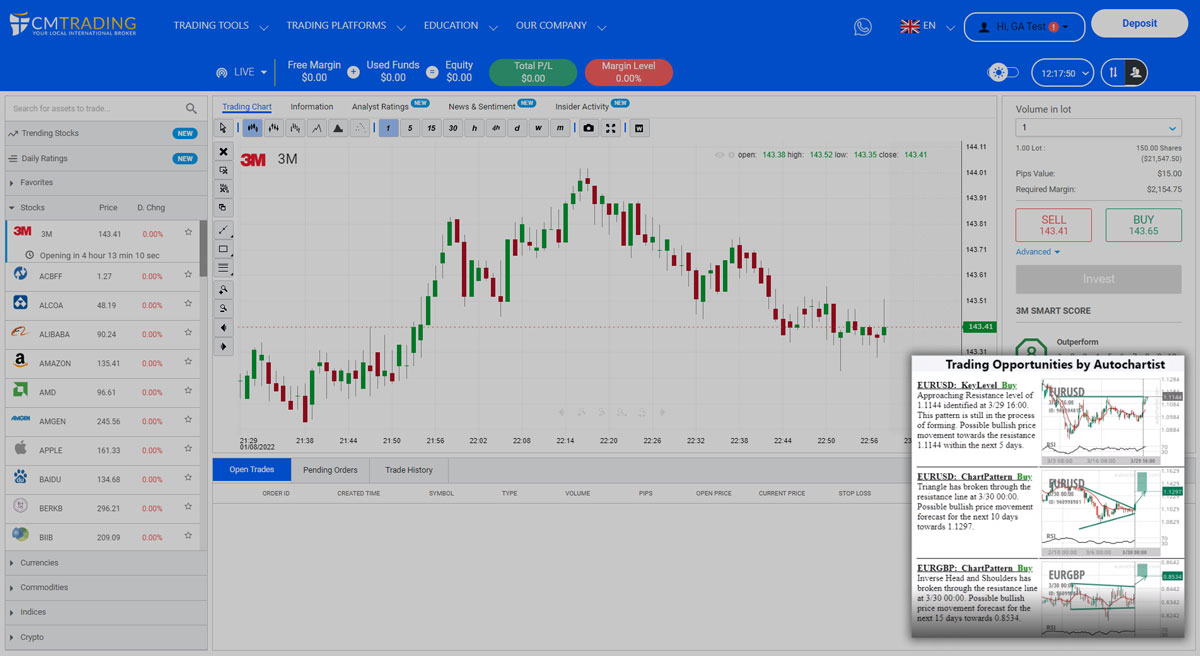Open the Trading Platforms dropdown menu
This screenshot has height=656, width=1200.
[346, 26]
